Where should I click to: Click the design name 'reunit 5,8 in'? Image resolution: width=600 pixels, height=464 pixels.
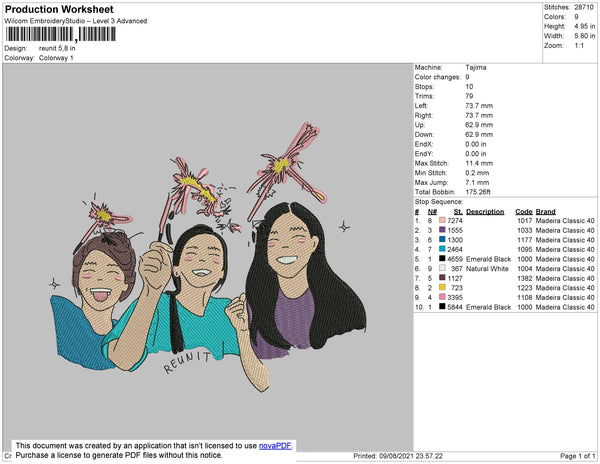[57, 49]
